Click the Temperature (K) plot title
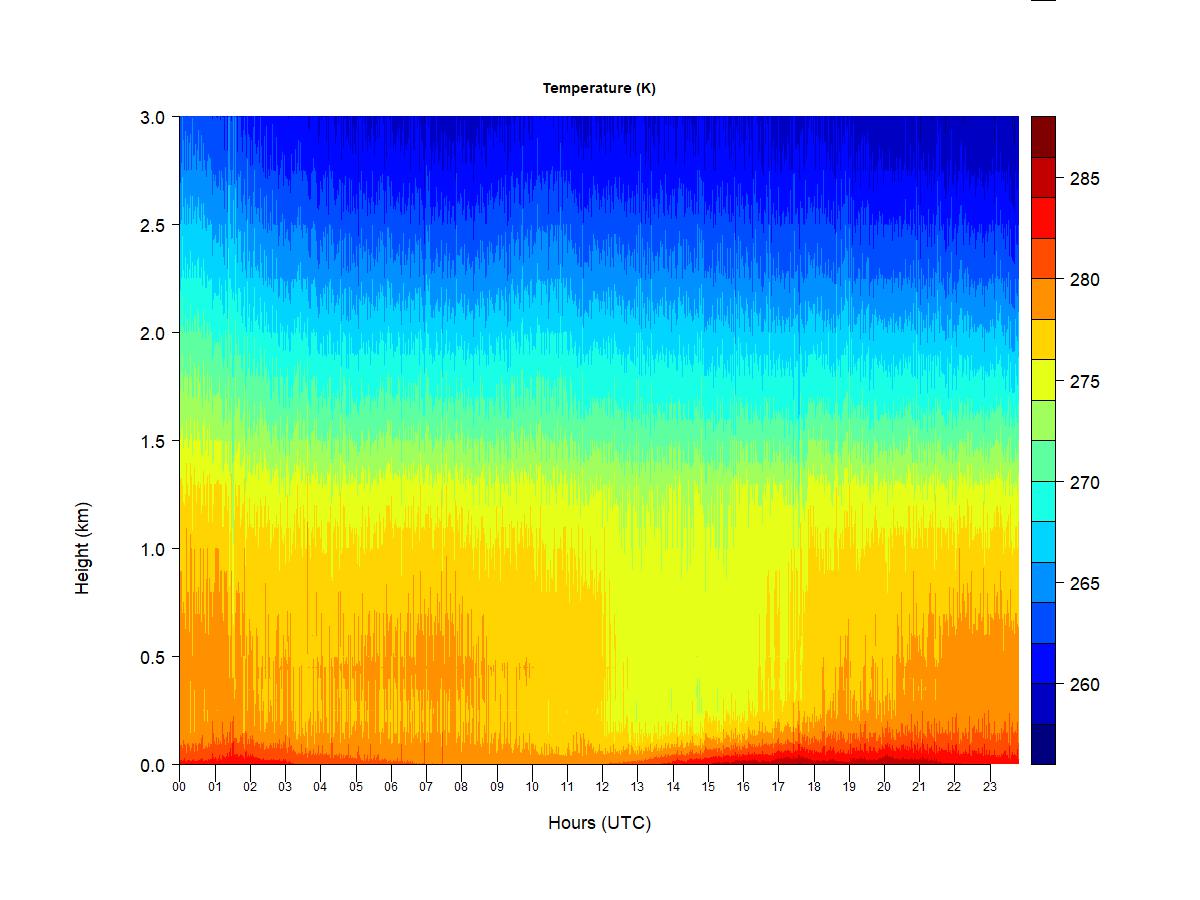Image resolution: width=1200 pixels, height=900 pixels. [x=599, y=88]
